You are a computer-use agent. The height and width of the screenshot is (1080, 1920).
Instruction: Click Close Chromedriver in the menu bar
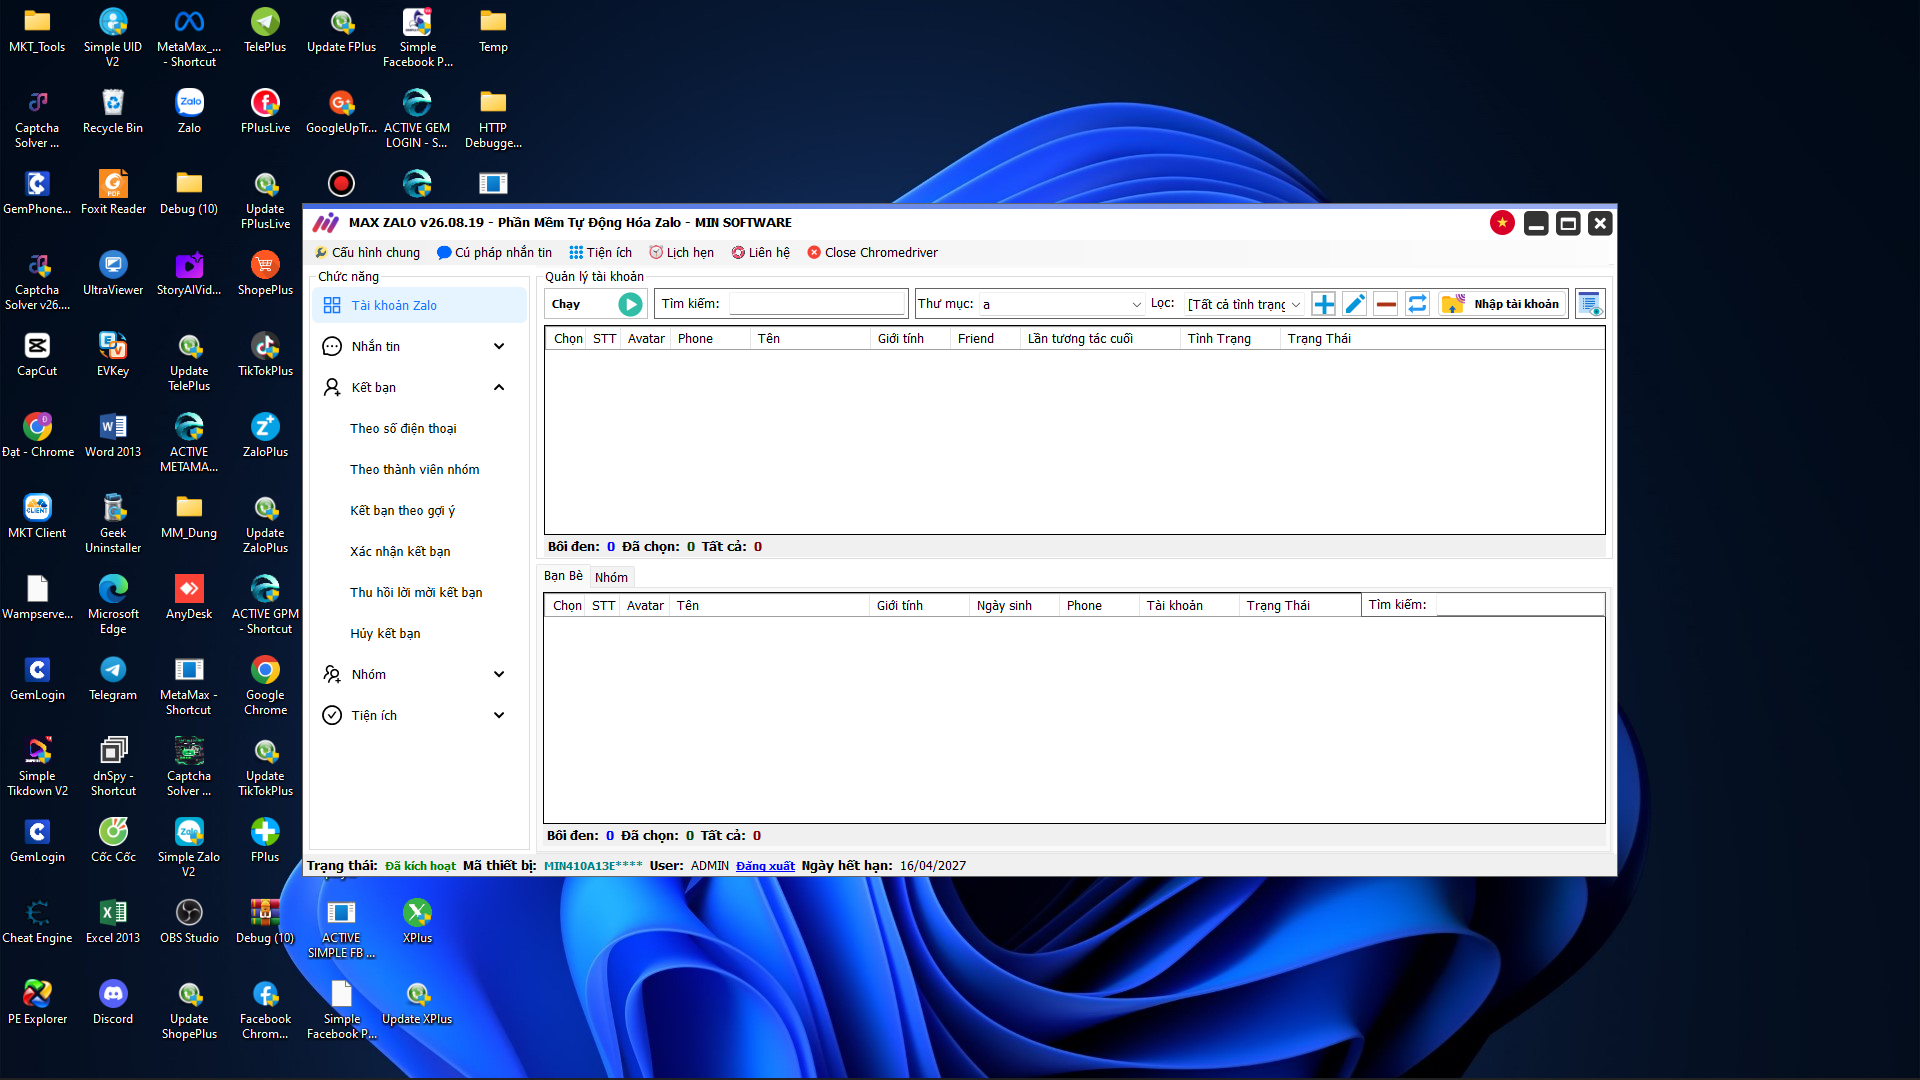pos(873,253)
